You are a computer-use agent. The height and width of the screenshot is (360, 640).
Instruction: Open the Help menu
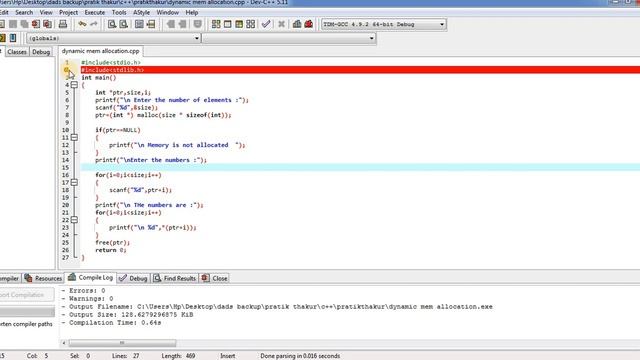coord(191,13)
